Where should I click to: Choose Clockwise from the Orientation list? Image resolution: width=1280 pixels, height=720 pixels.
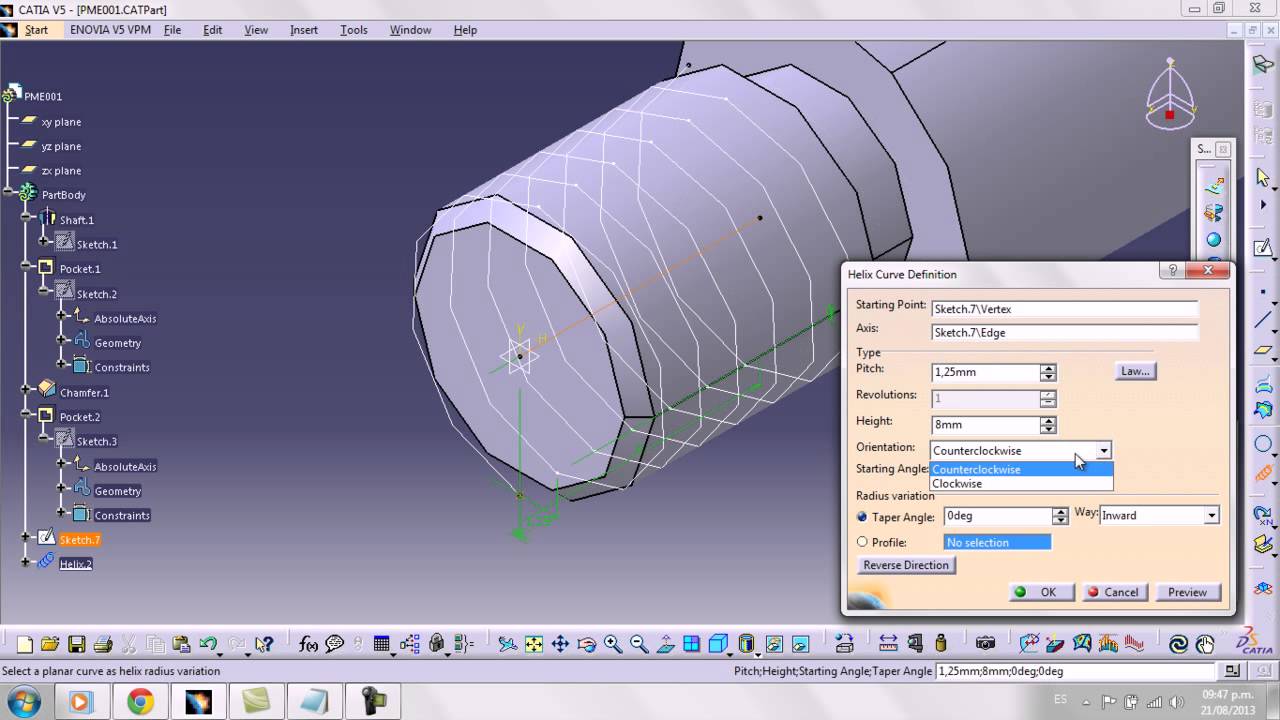pos(1021,484)
